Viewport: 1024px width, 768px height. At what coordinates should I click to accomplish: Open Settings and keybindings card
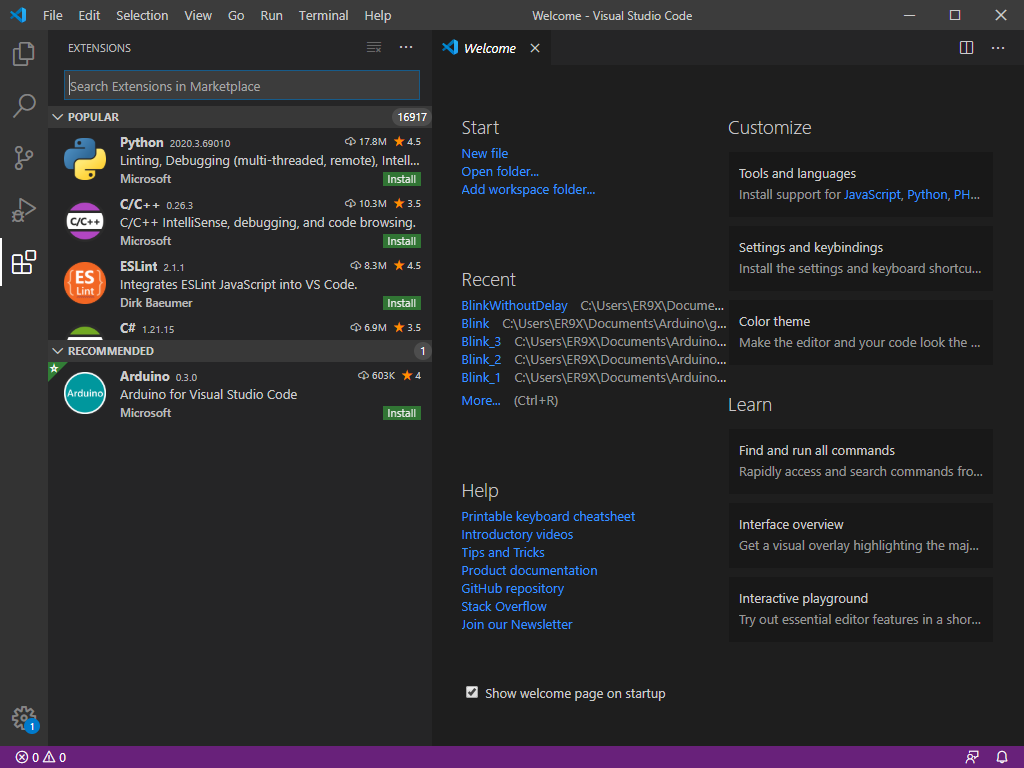pos(861,258)
